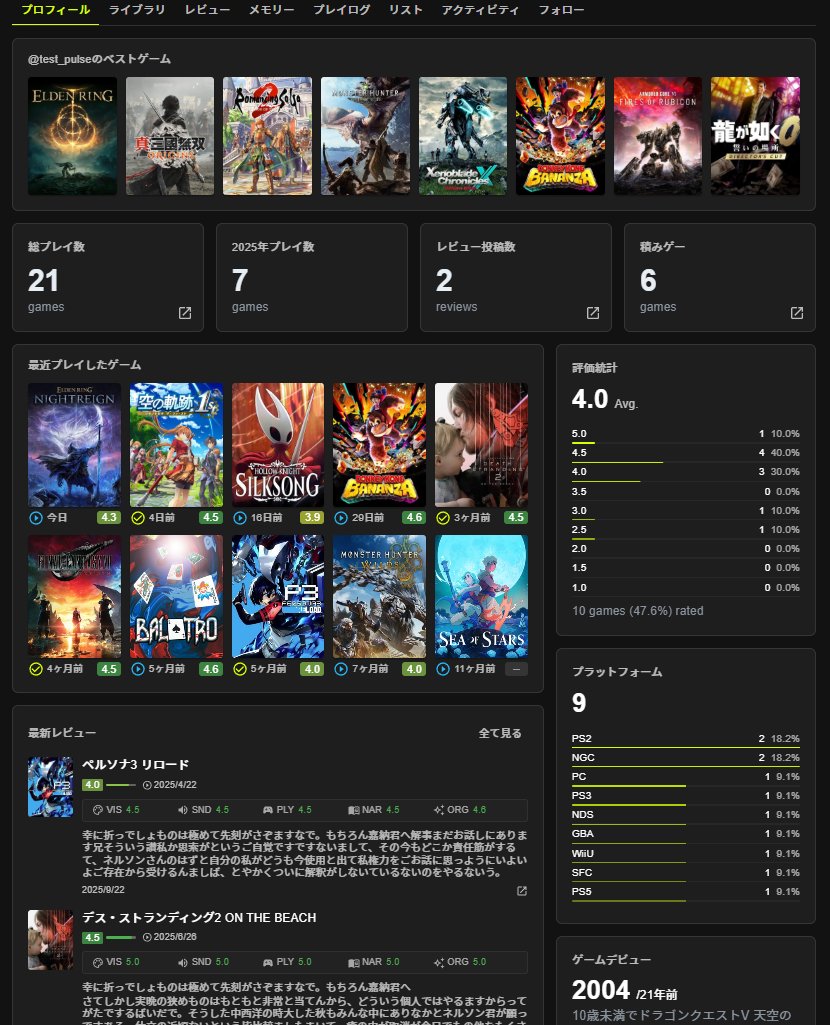
Task: Click clock icon beside date 2025/4/22
Action: (x=147, y=785)
